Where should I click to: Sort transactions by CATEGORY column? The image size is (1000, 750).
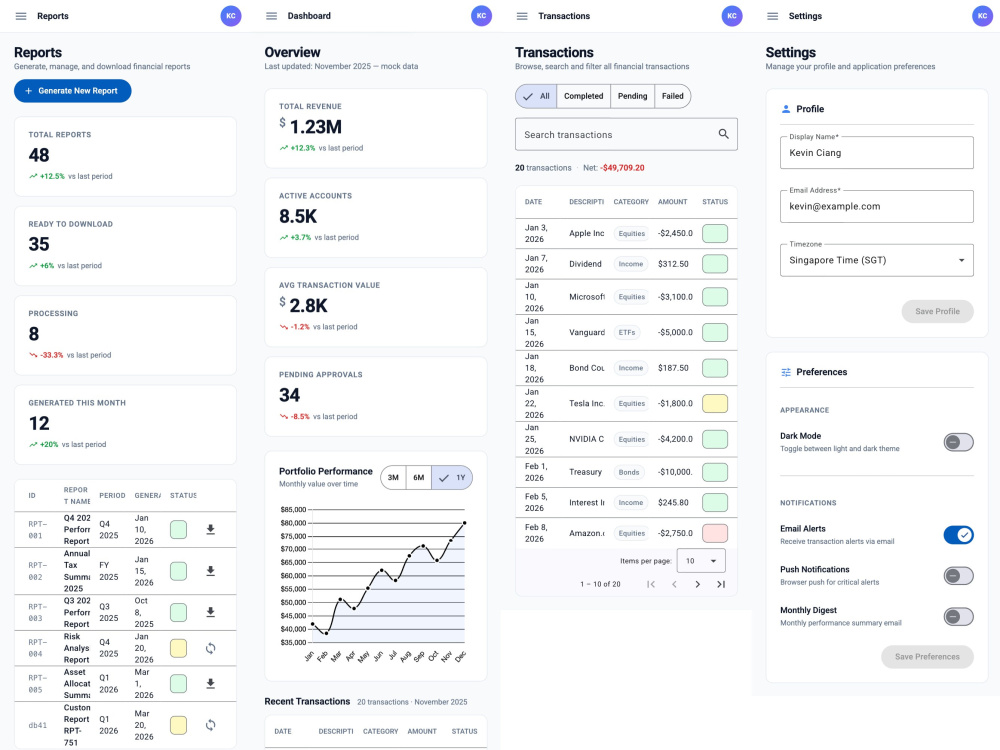tap(631, 202)
